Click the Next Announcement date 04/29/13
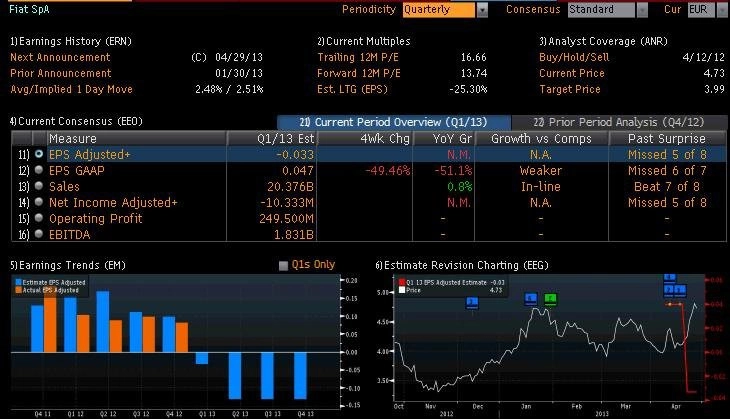 (x=239, y=57)
